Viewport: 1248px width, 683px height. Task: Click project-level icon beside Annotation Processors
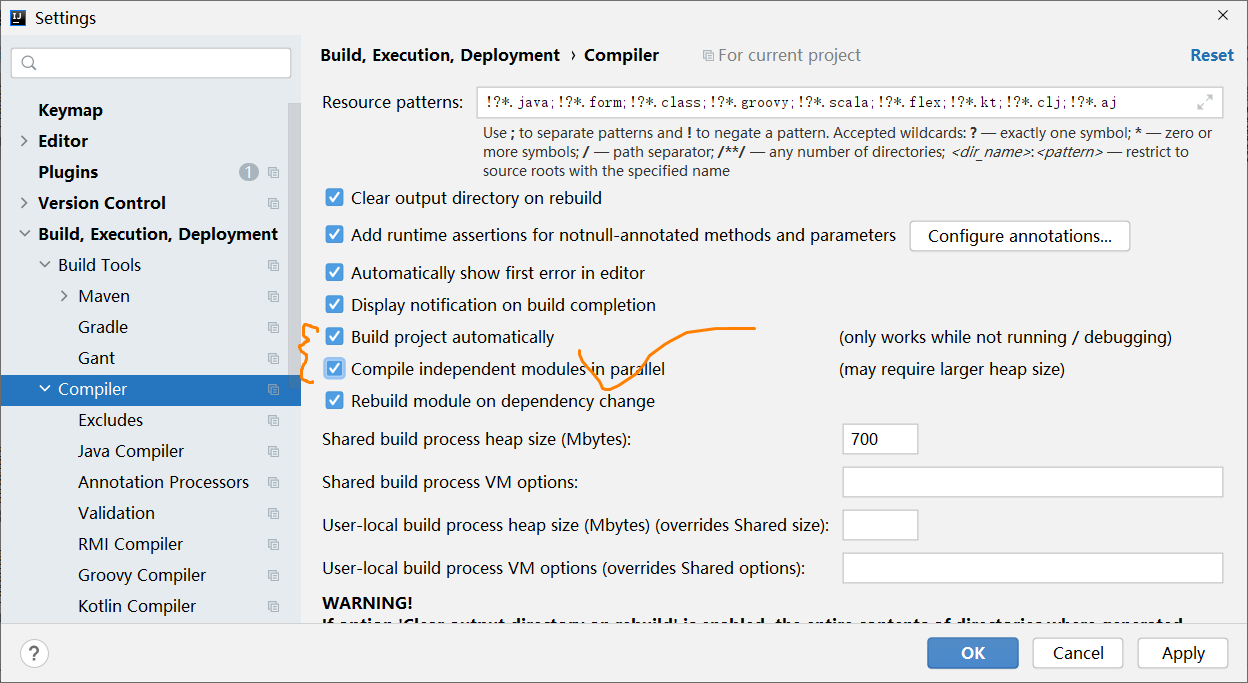tap(273, 482)
